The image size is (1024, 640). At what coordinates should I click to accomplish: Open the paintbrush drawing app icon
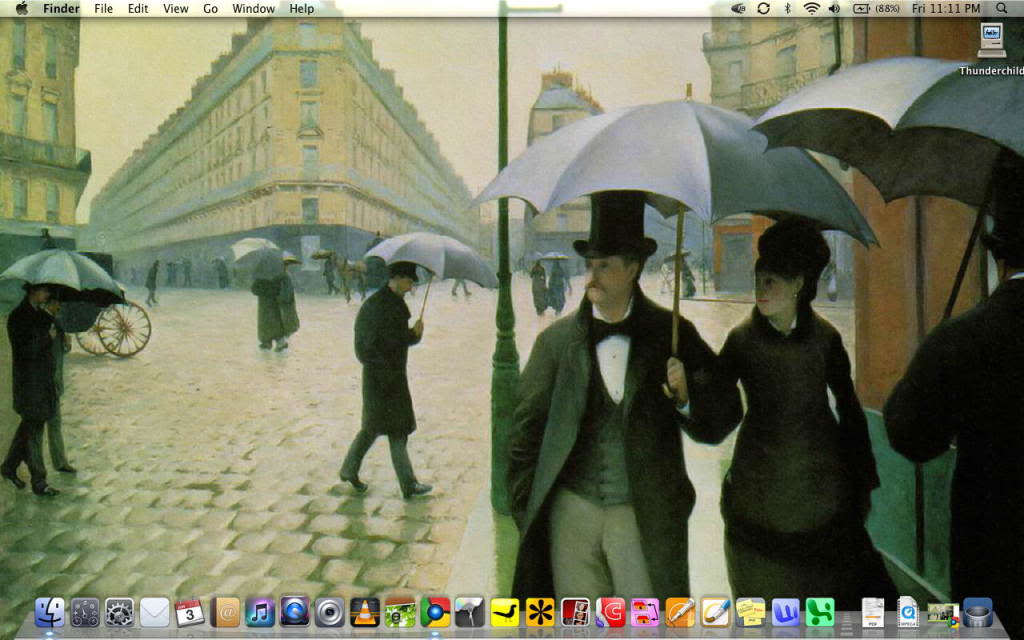(x=715, y=613)
